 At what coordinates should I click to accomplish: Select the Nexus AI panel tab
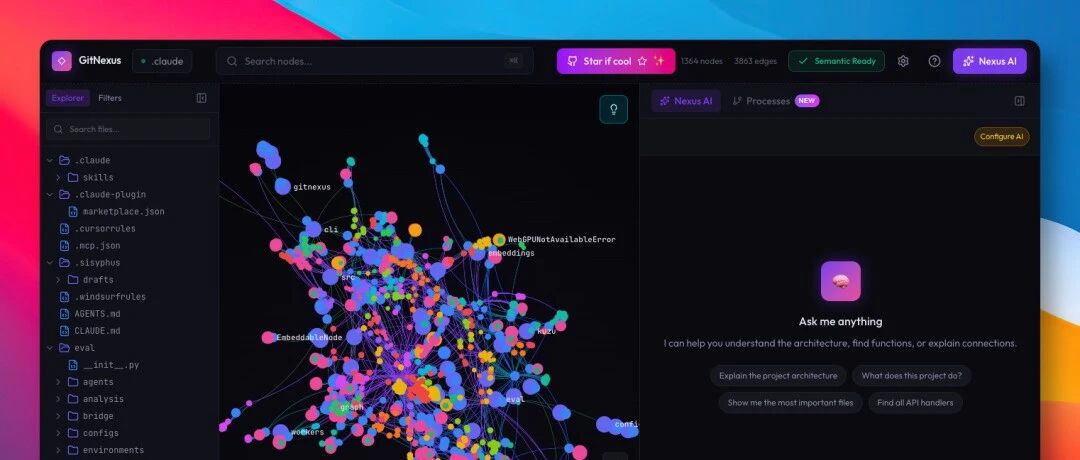pos(685,101)
